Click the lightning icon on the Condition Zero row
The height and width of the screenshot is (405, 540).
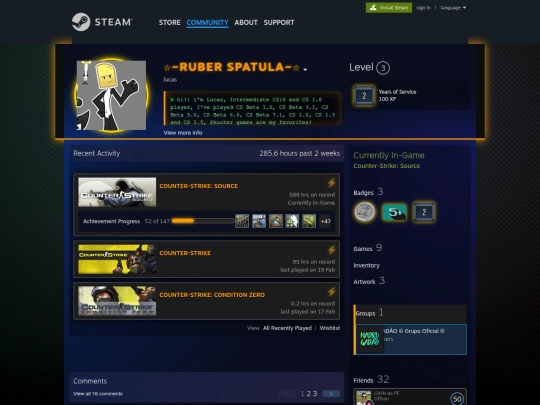point(331,292)
